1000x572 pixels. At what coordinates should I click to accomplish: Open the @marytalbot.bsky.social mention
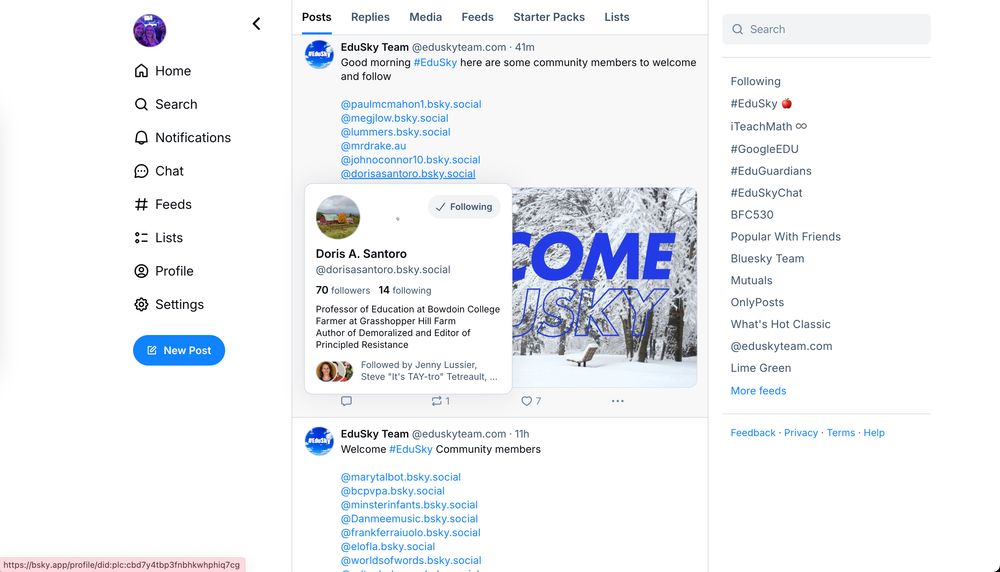[401, 477]
